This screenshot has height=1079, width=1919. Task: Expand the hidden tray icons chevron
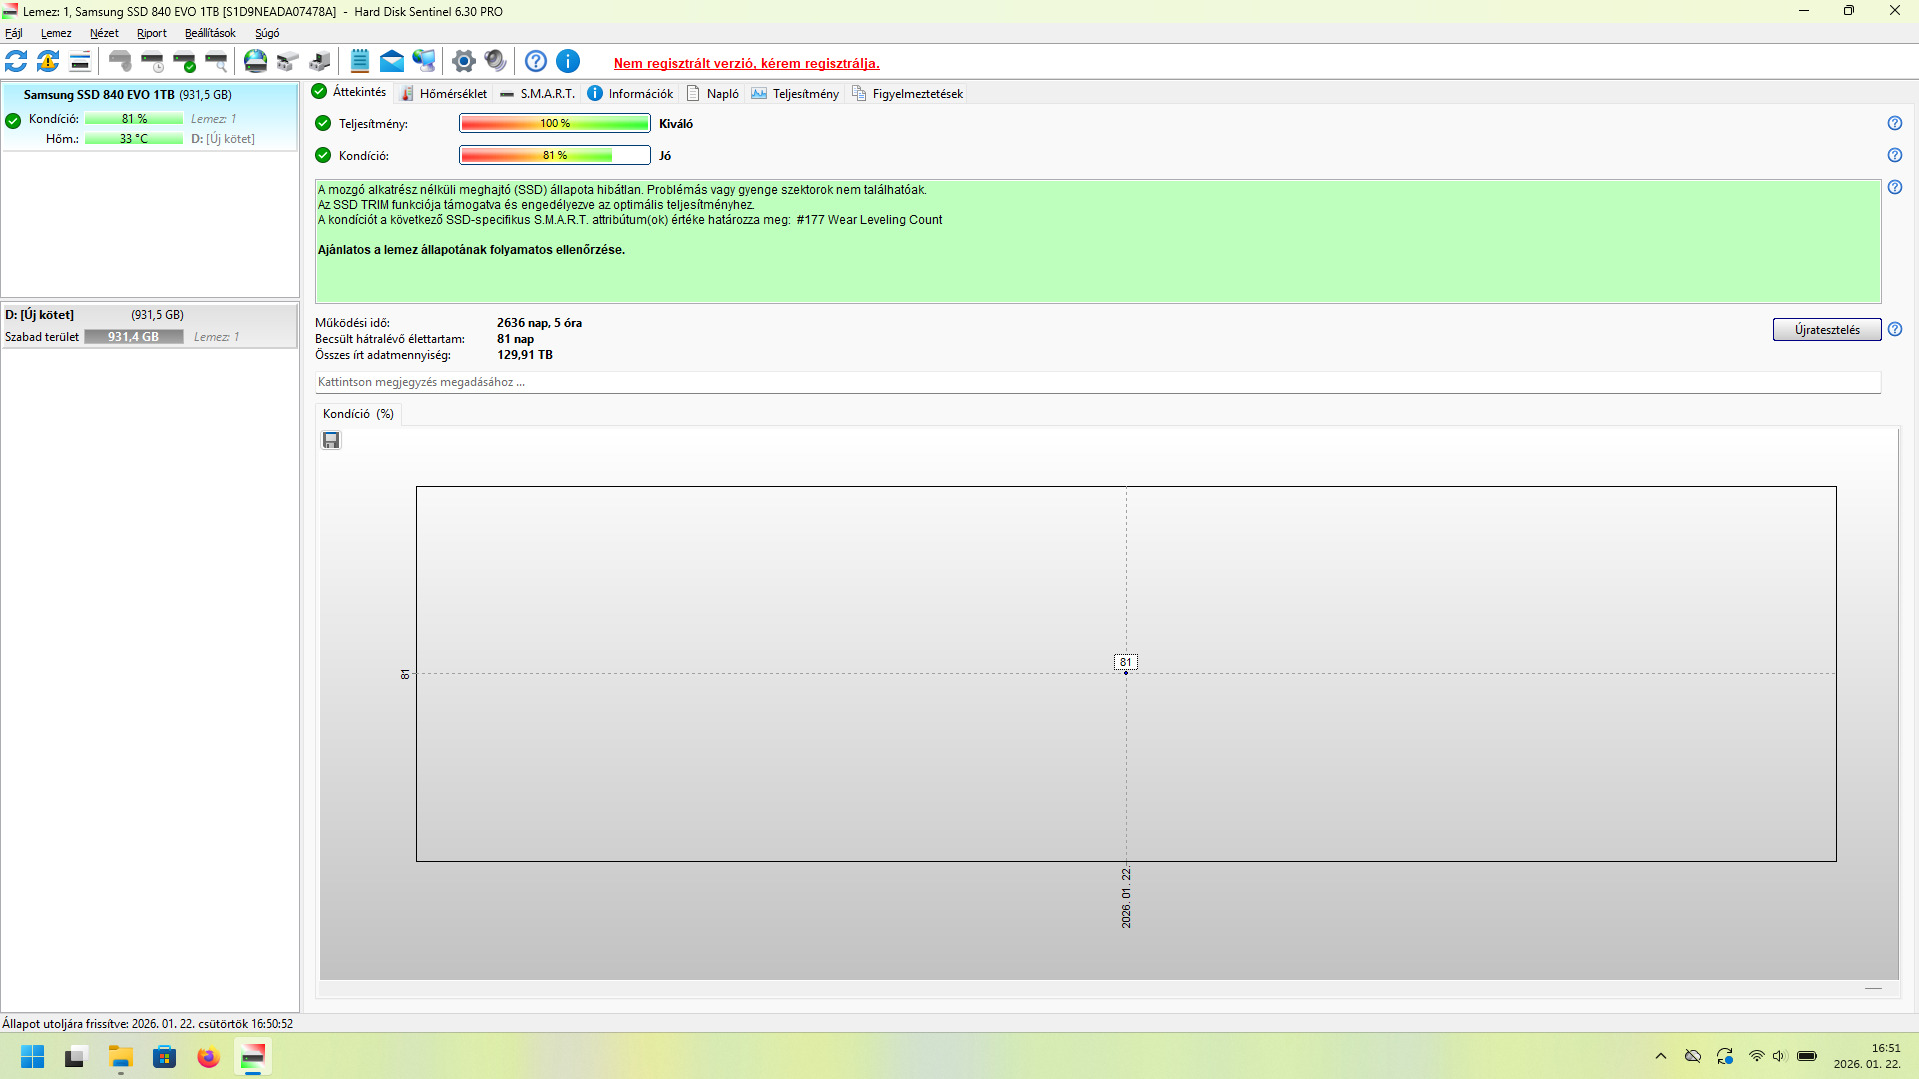(x=1661, y=1056)
